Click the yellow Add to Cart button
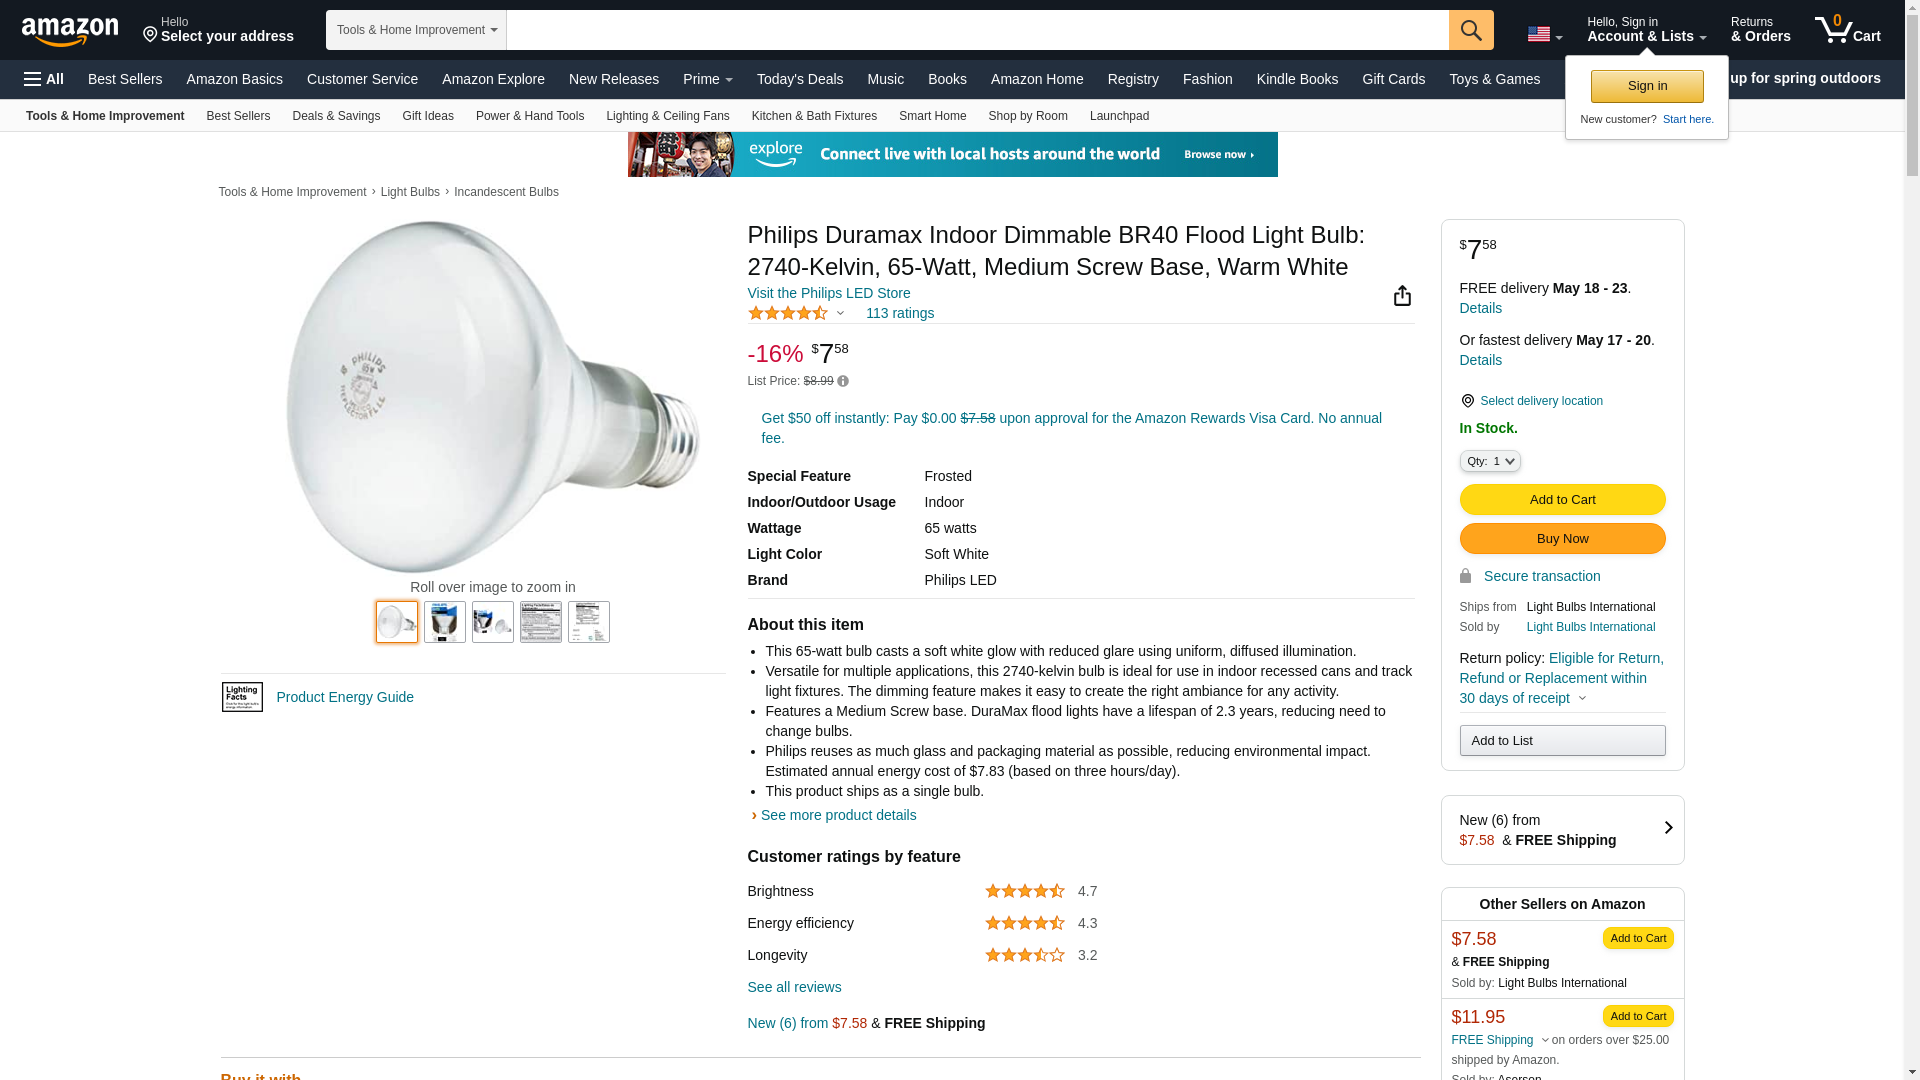The image size is (1920, 1080). [1561, 500]
